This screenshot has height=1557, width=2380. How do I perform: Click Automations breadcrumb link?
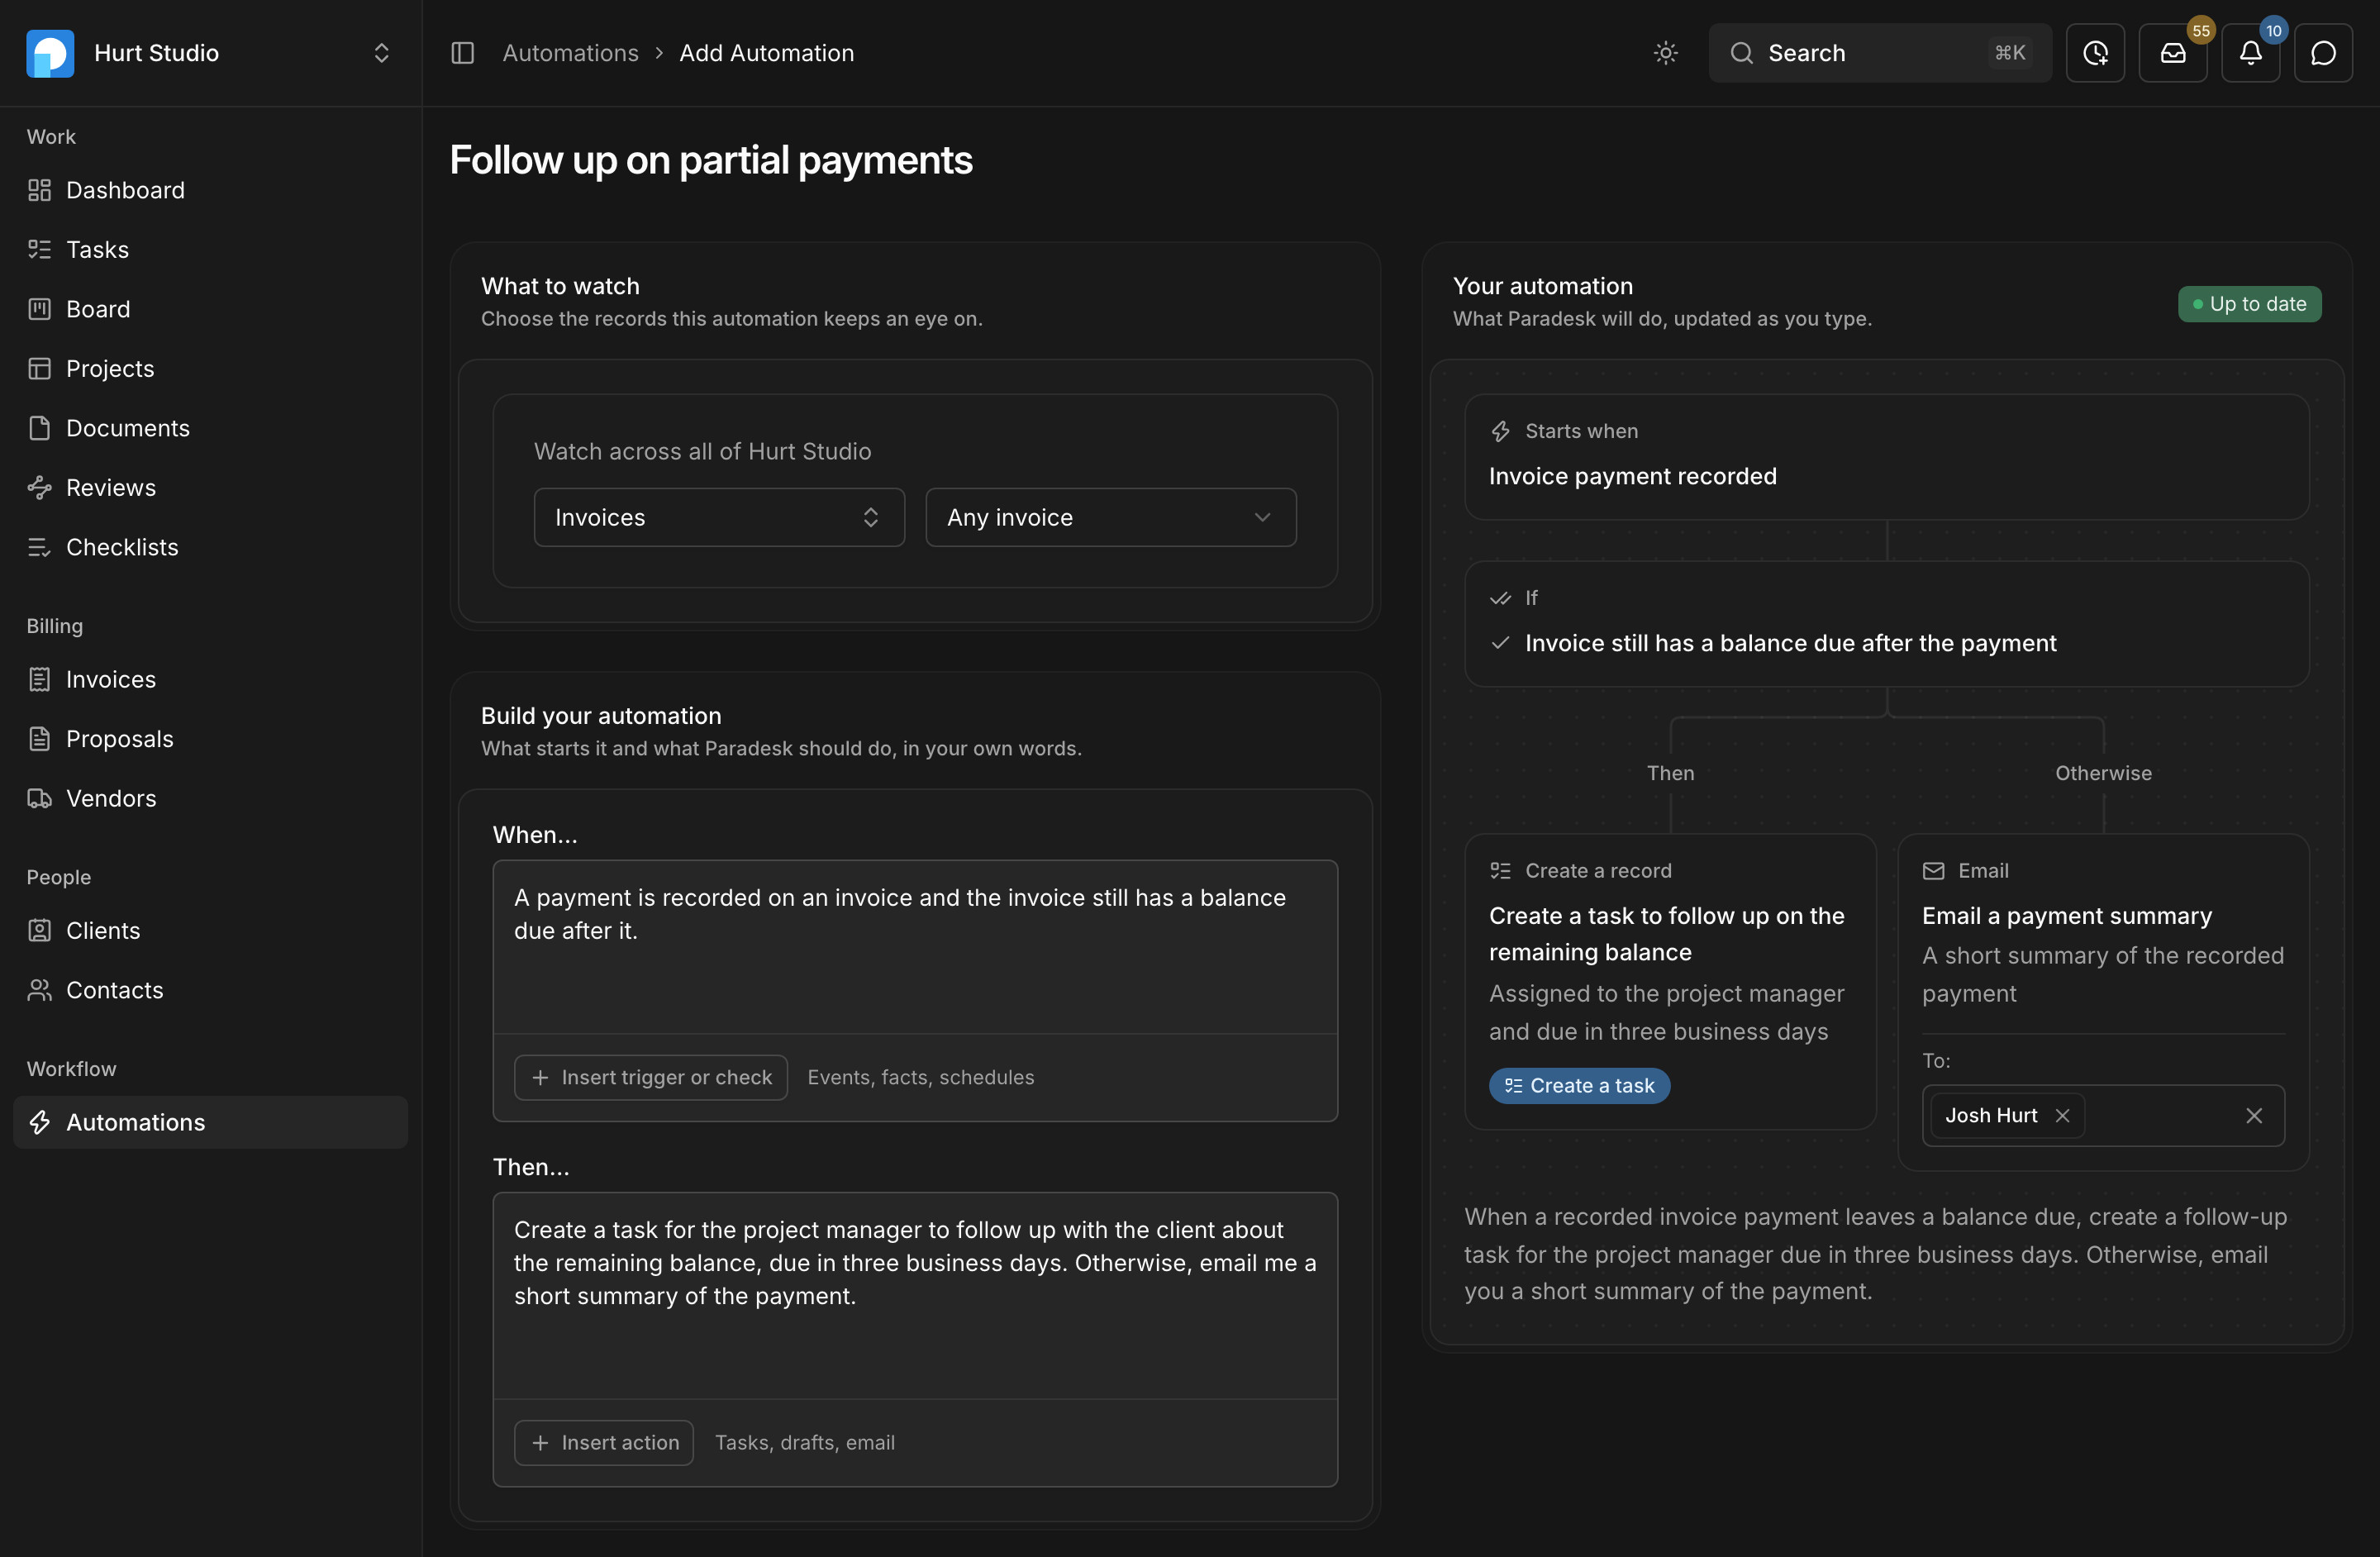click(570, 53)
